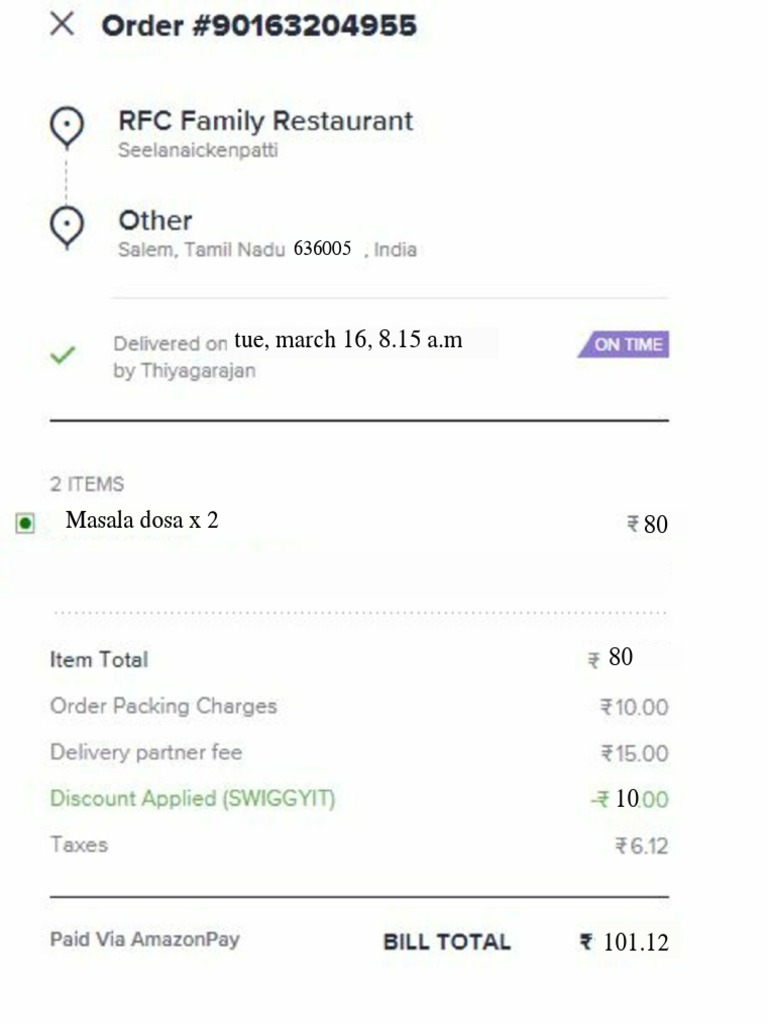Click the green delivered checkmark icon
This screenshot has height=1024, width=768.
(x=63, y=355)
